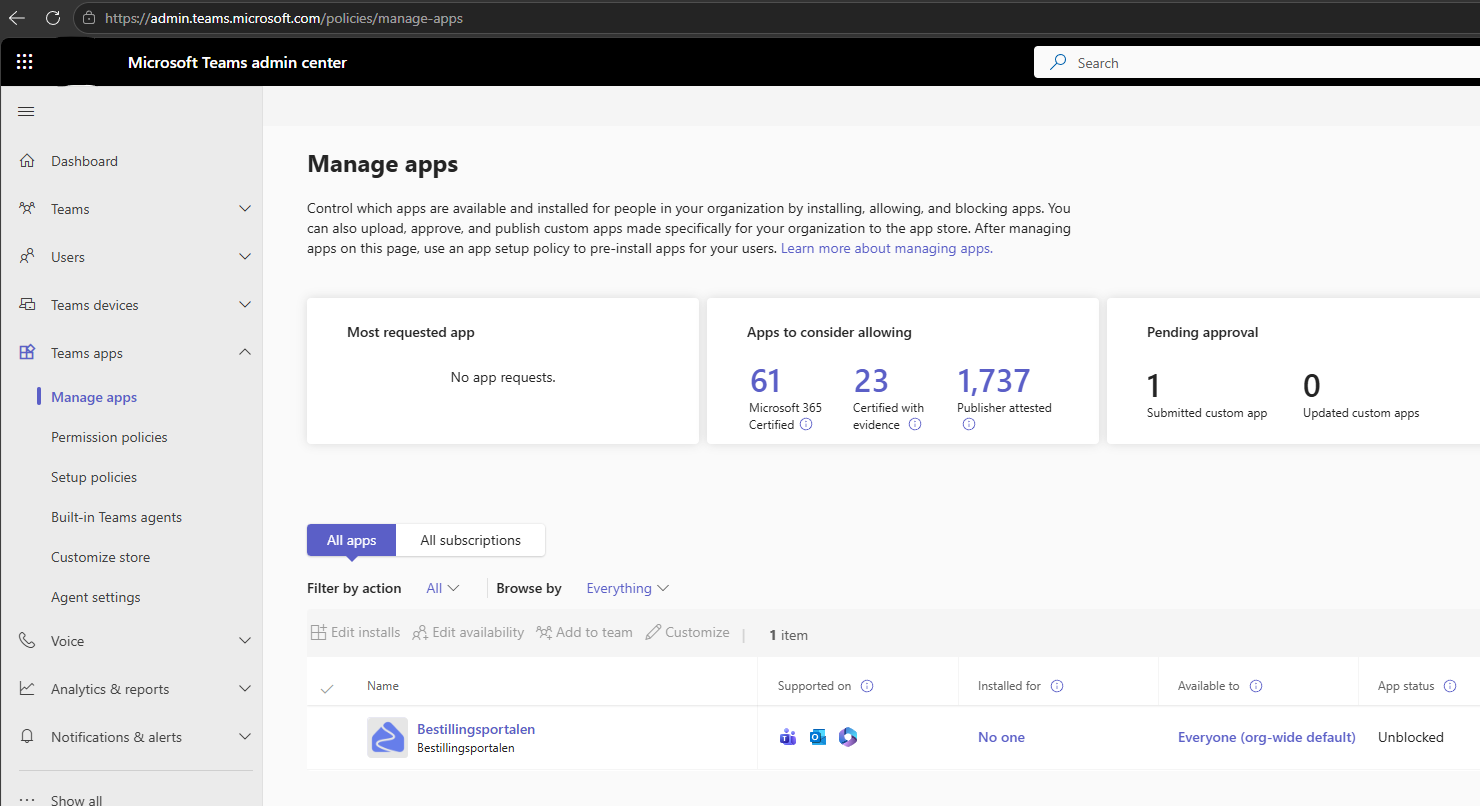Click info icon beside Available to column
The image size is (1480, 806).
1256,686
